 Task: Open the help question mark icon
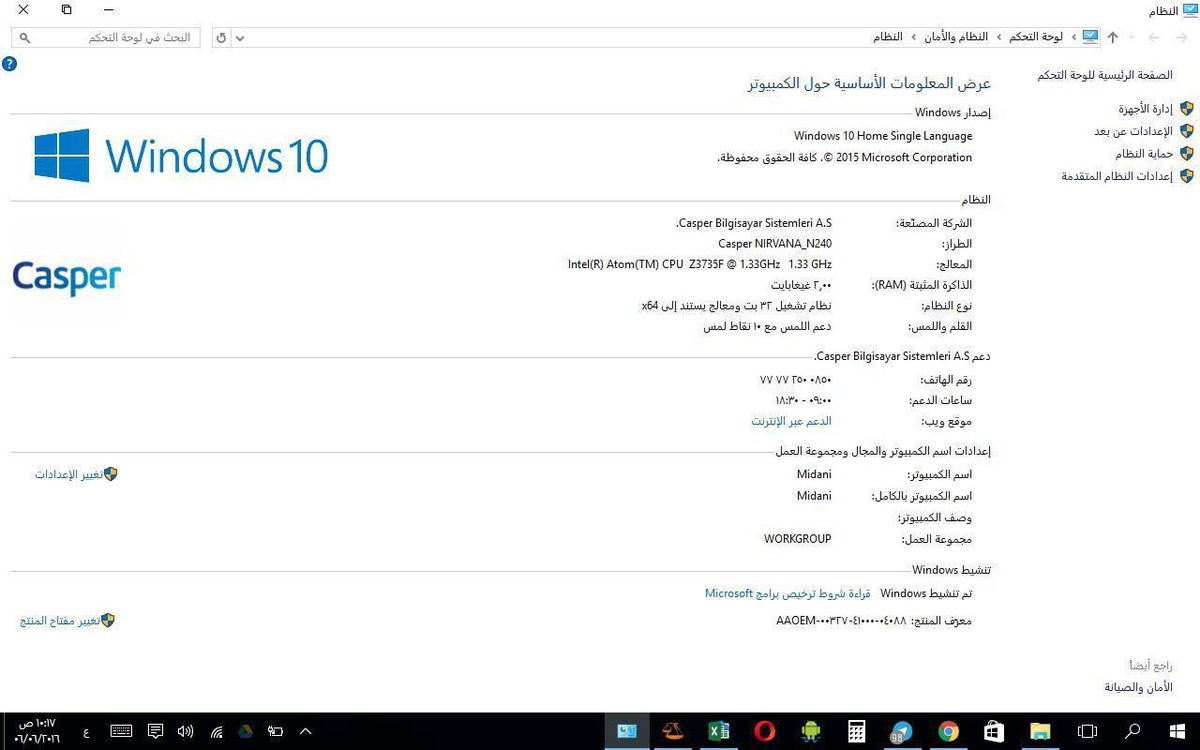9,64
